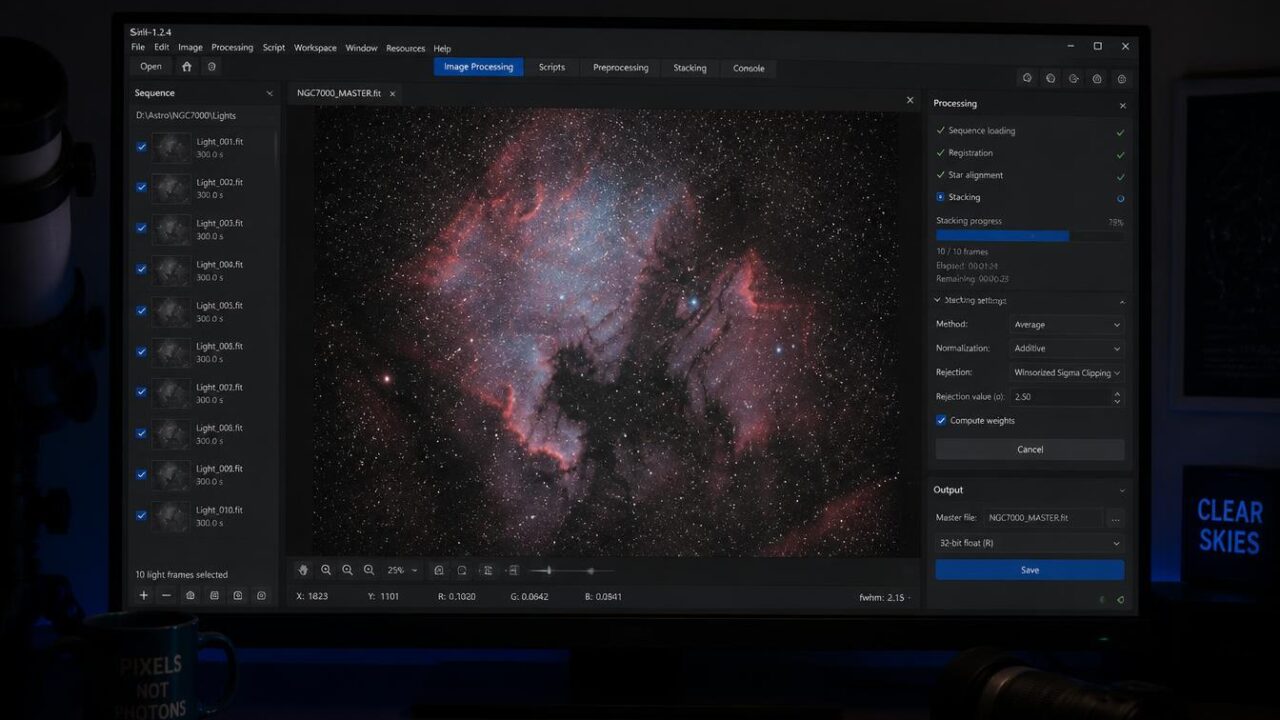Open the File menu
This screenshot has width=1280, height=720.
[138, 48]
